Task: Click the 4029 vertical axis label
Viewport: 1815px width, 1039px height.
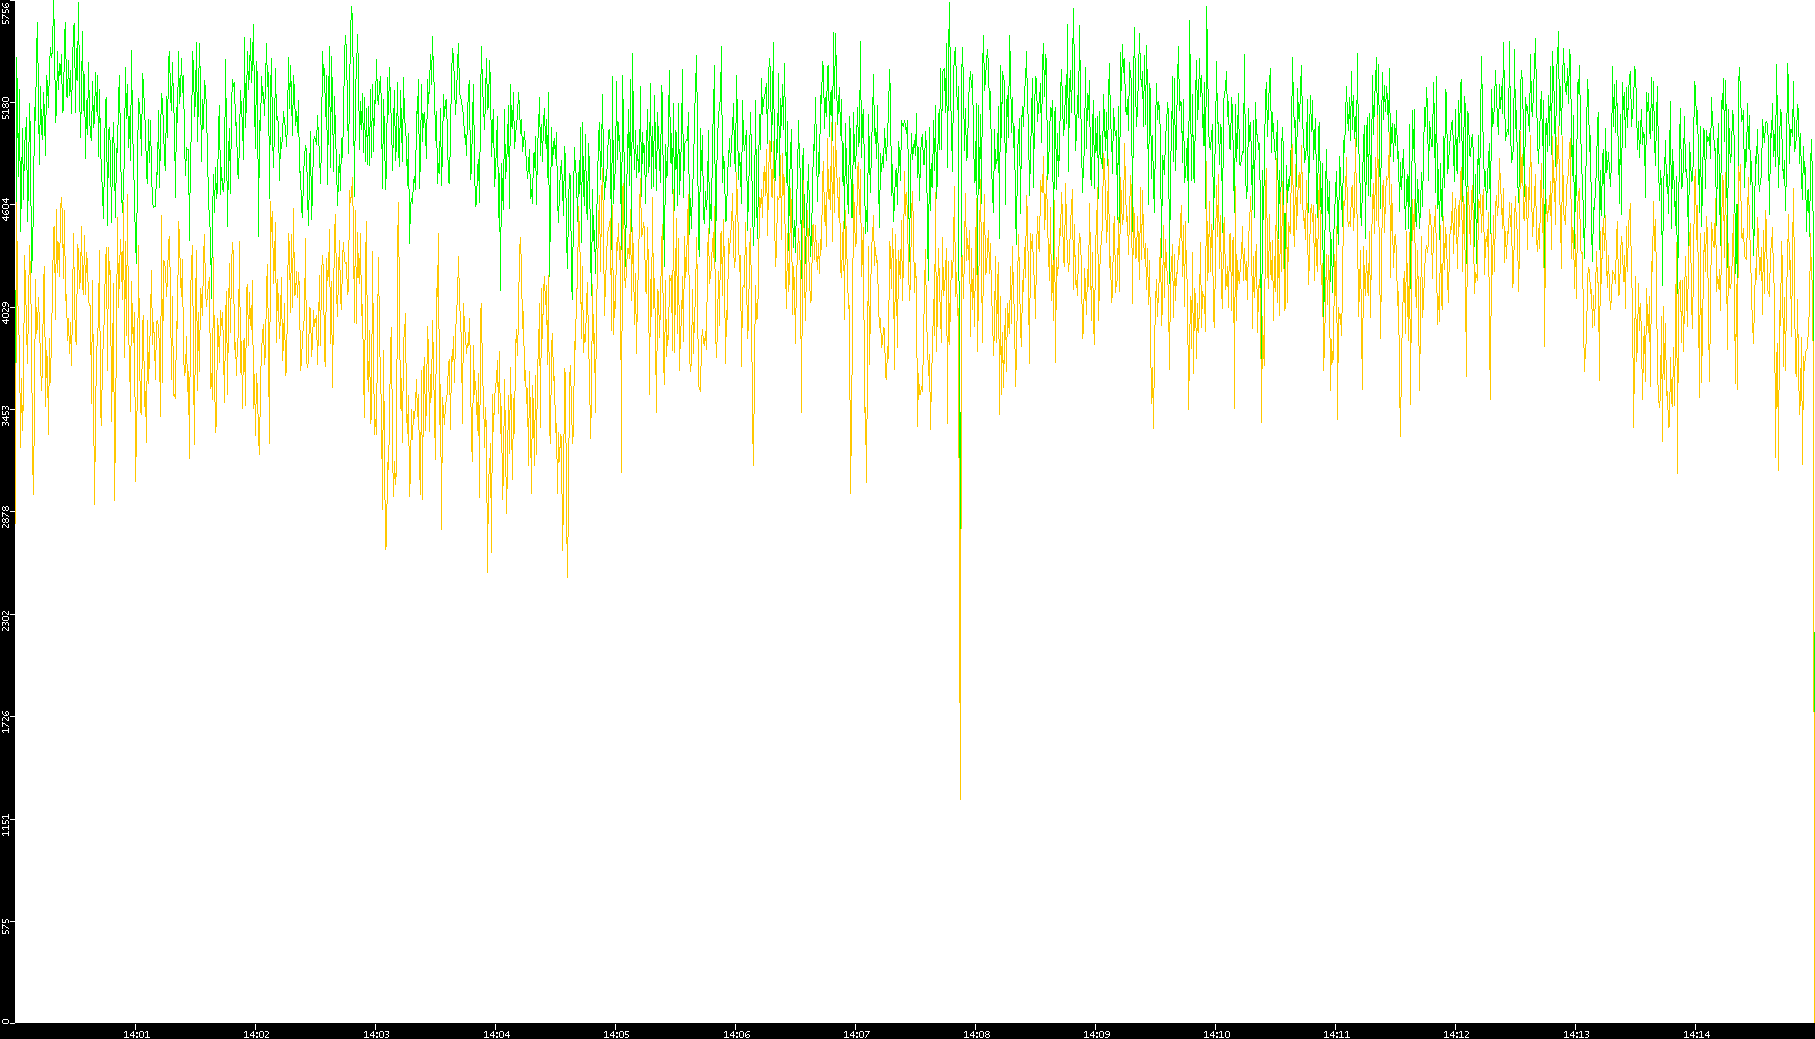Action: point(7,313)
